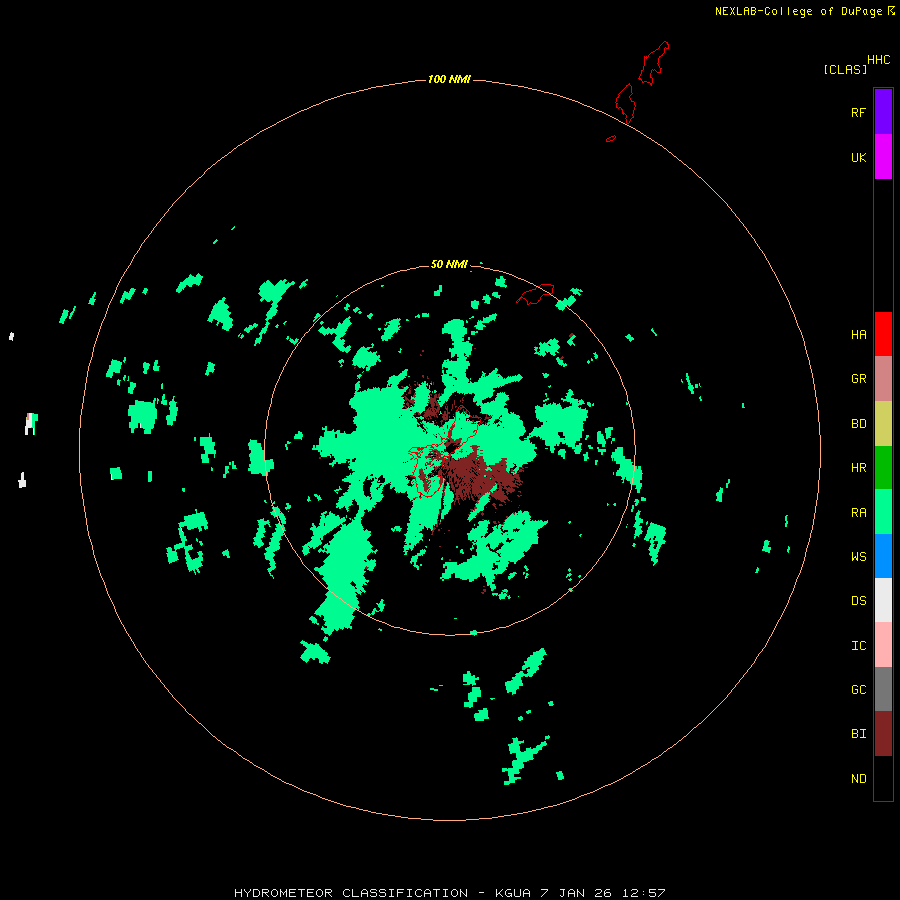900x900 pixels.
Task: Click the [CLAS] legend header
Action: coord(845,69)
